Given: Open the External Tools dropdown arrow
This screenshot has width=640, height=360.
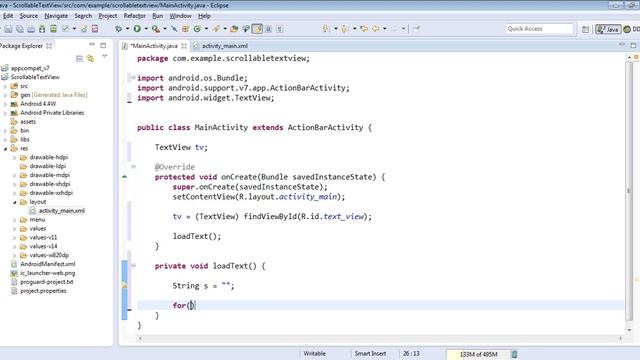Looking at the screenshot, I should click(164, 29).
